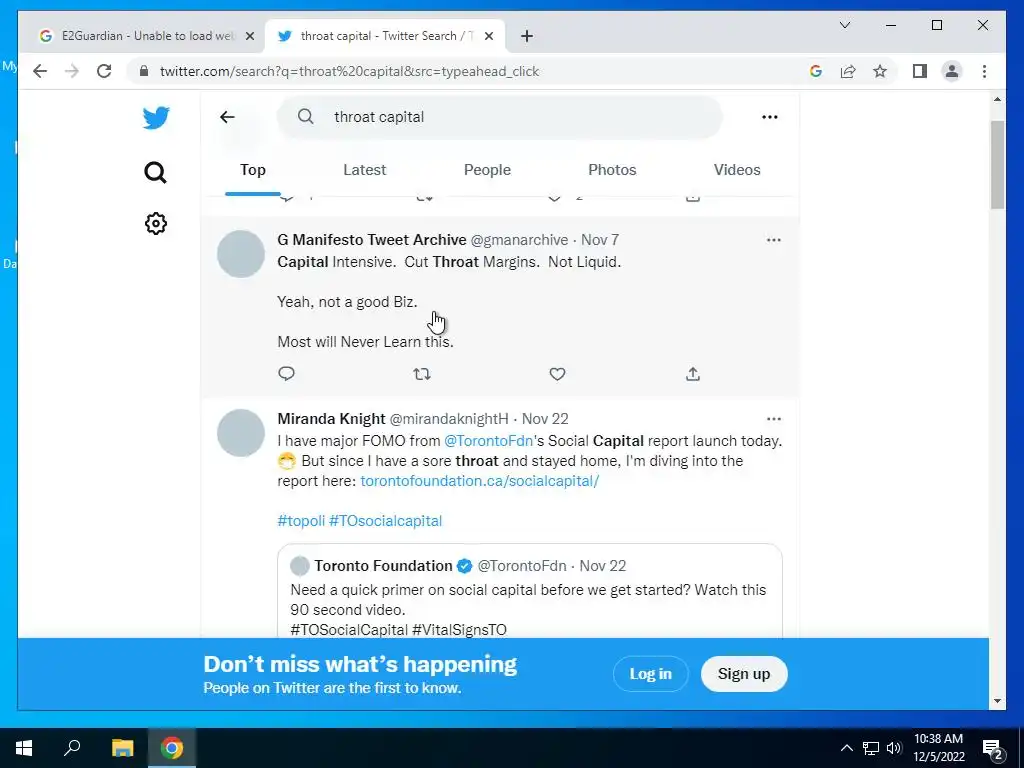This screenshot has width=1024, height=768.
Task: Open Miranda Knight profile name
Action: click(331, 419)
